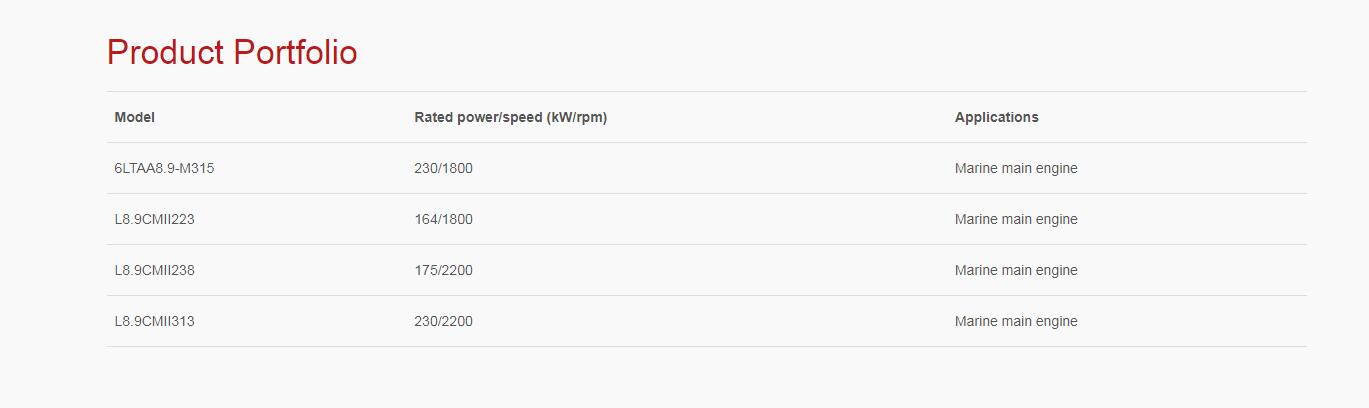
Task: Click the 230/1800 rated power value
Action: click(x=443, y=168)
